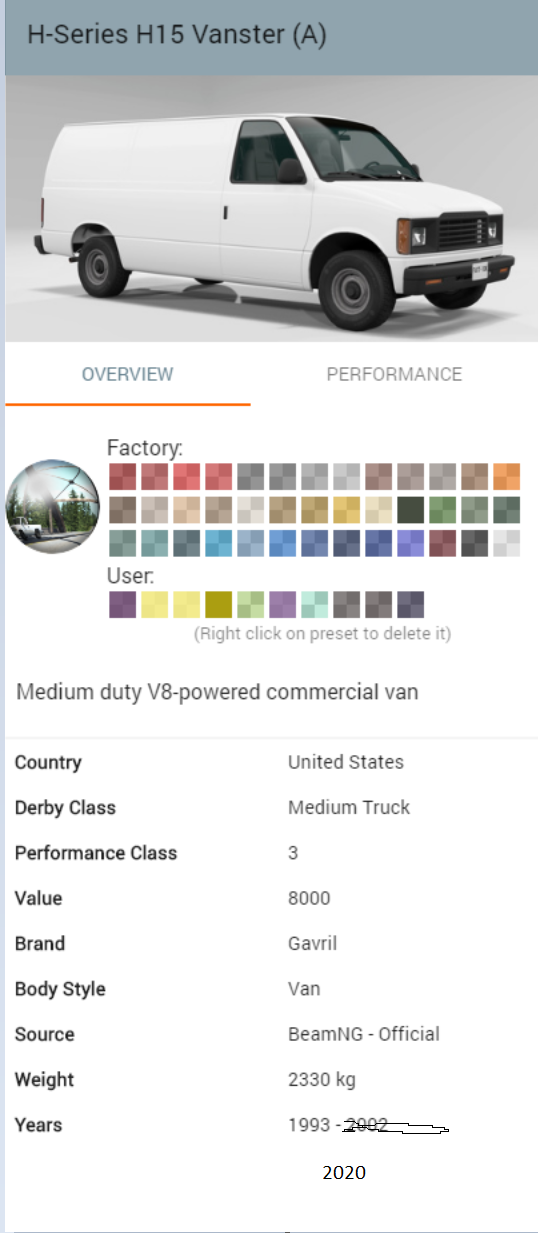Choose the light green user color preset
The width and height of the screenshot is (538, 1233).
[x=250, y=604]
